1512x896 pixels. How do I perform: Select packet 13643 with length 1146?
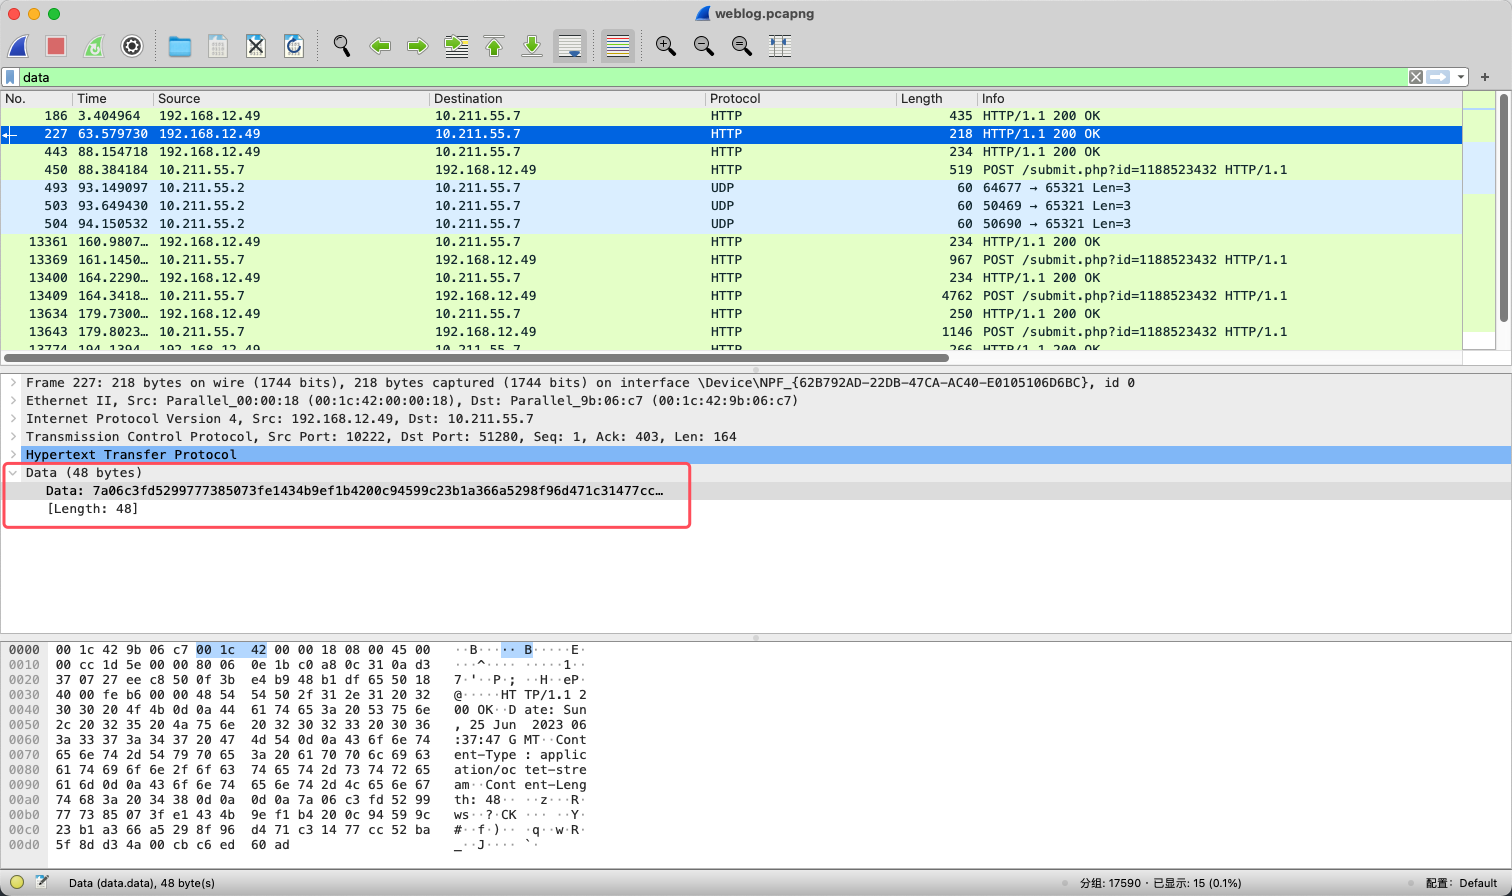coord(731,332)
